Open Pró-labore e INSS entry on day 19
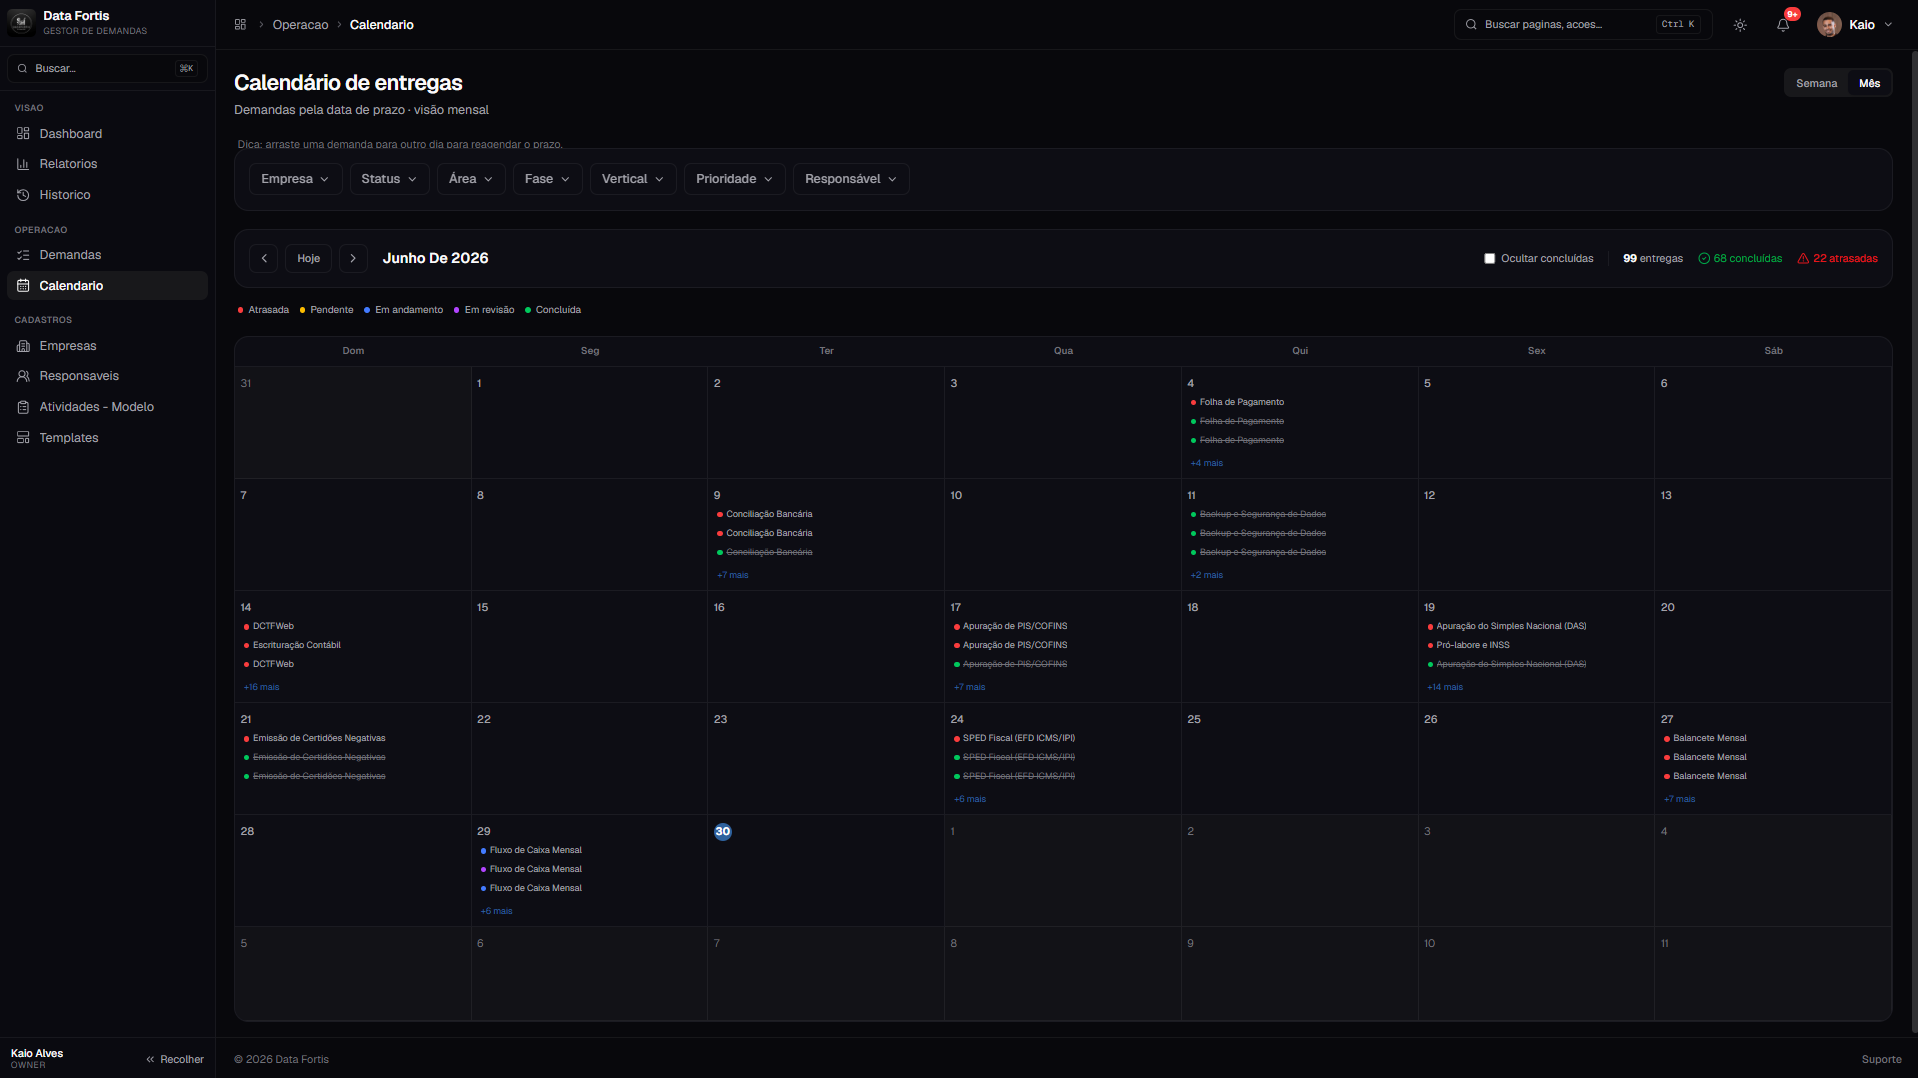Viewport: 1918px width, 1078px height. tap(1472, 645)
